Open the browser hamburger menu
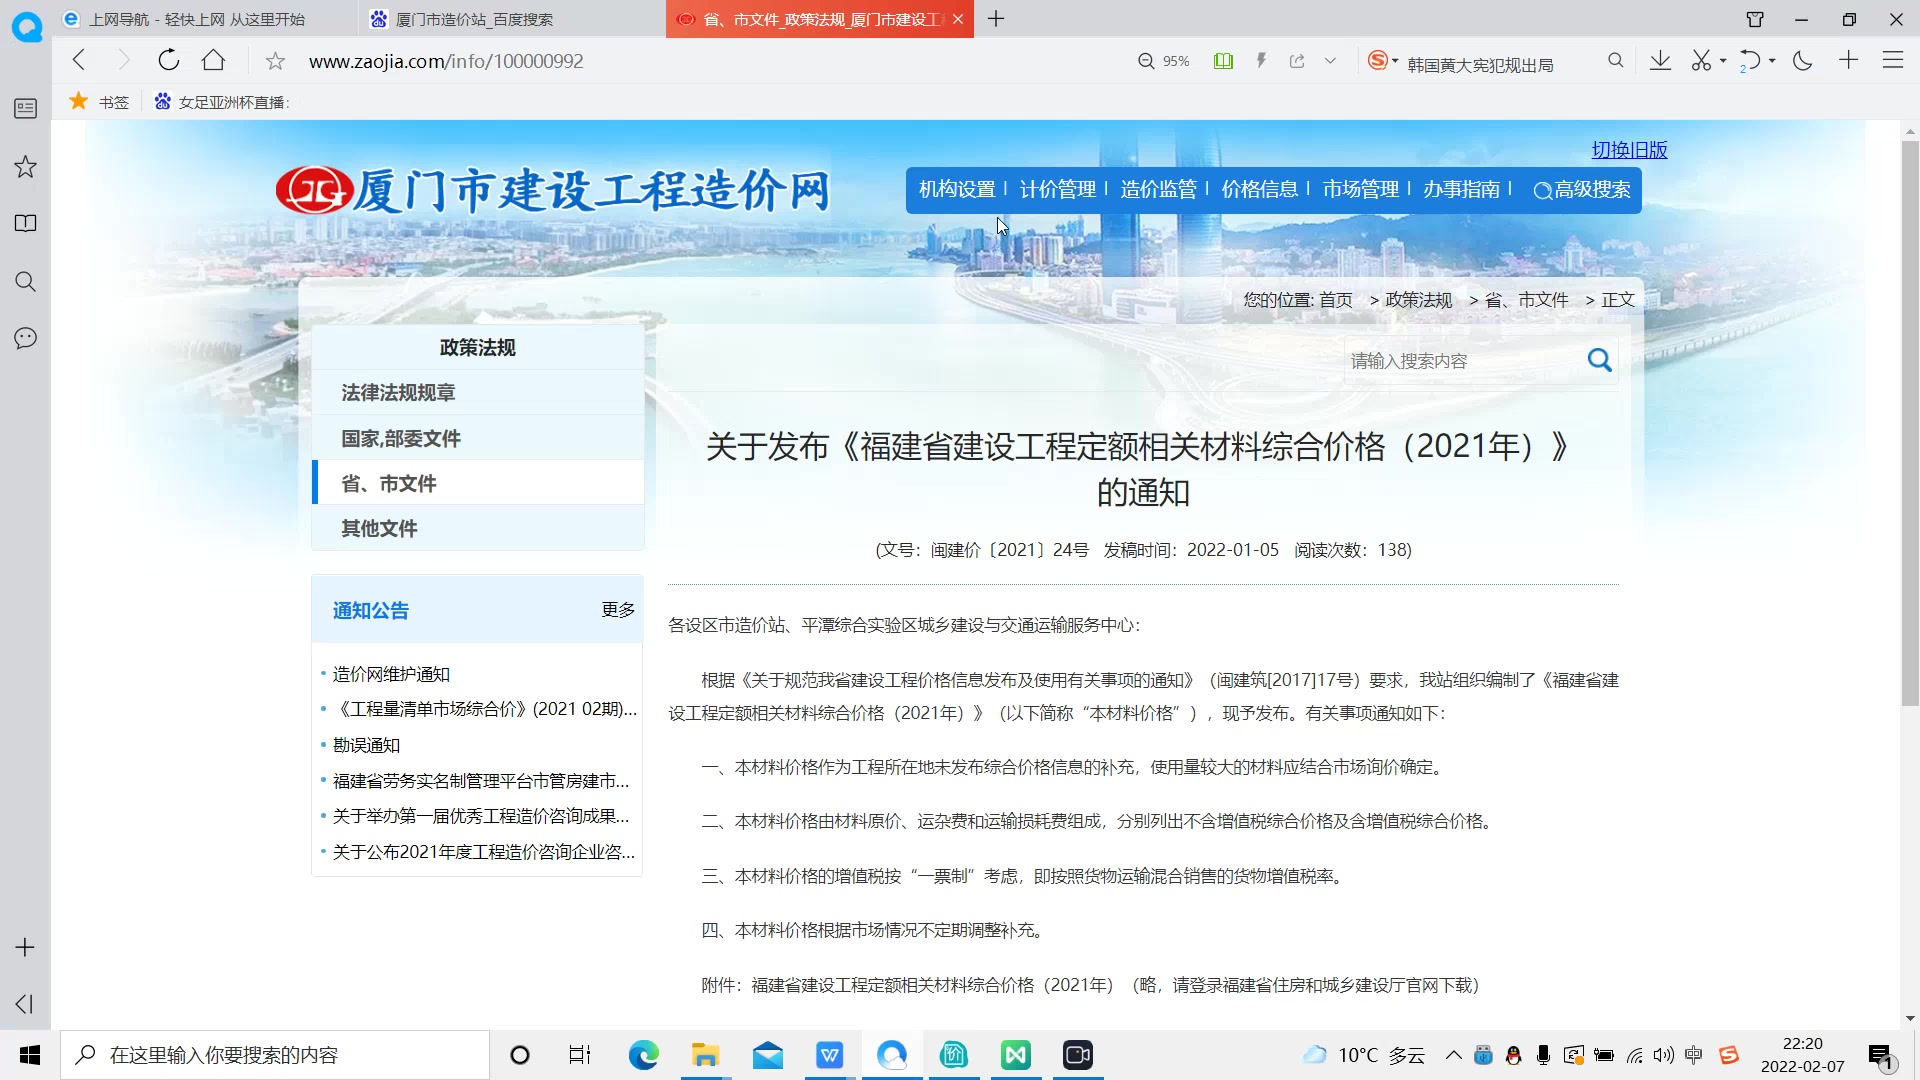Screen dimensions: 1920x1080 point(1892,60)
